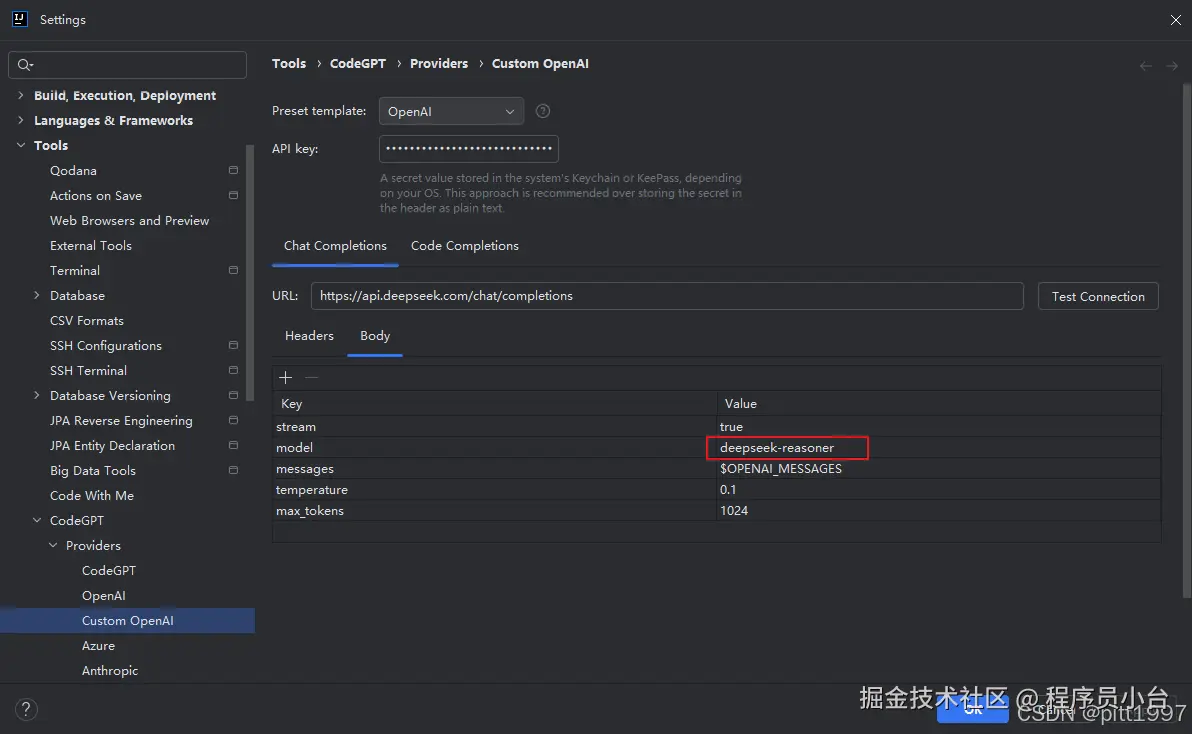This screenshot has width=1192, height=734.
Task: Click the minus icon to remove body row
Action: coord(311,378)
